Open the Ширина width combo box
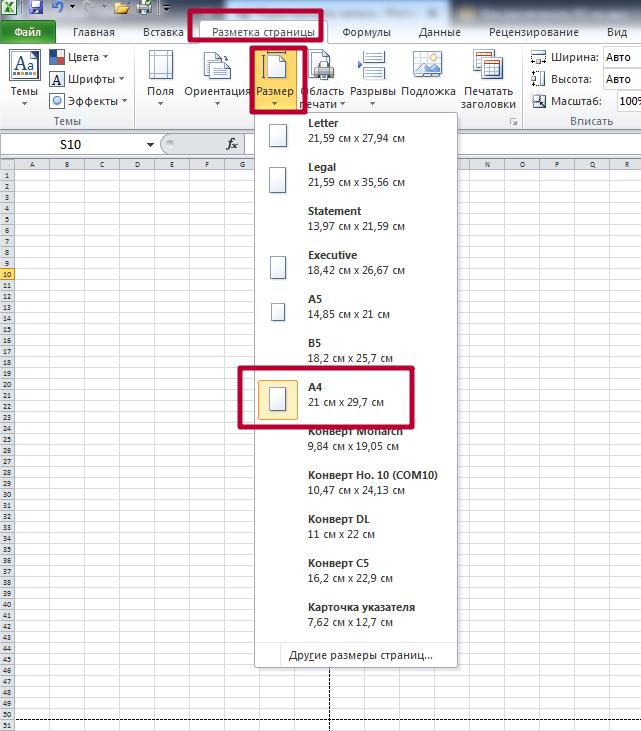The image size is (641, 731). pyautogui.click(x=621, y=57)
